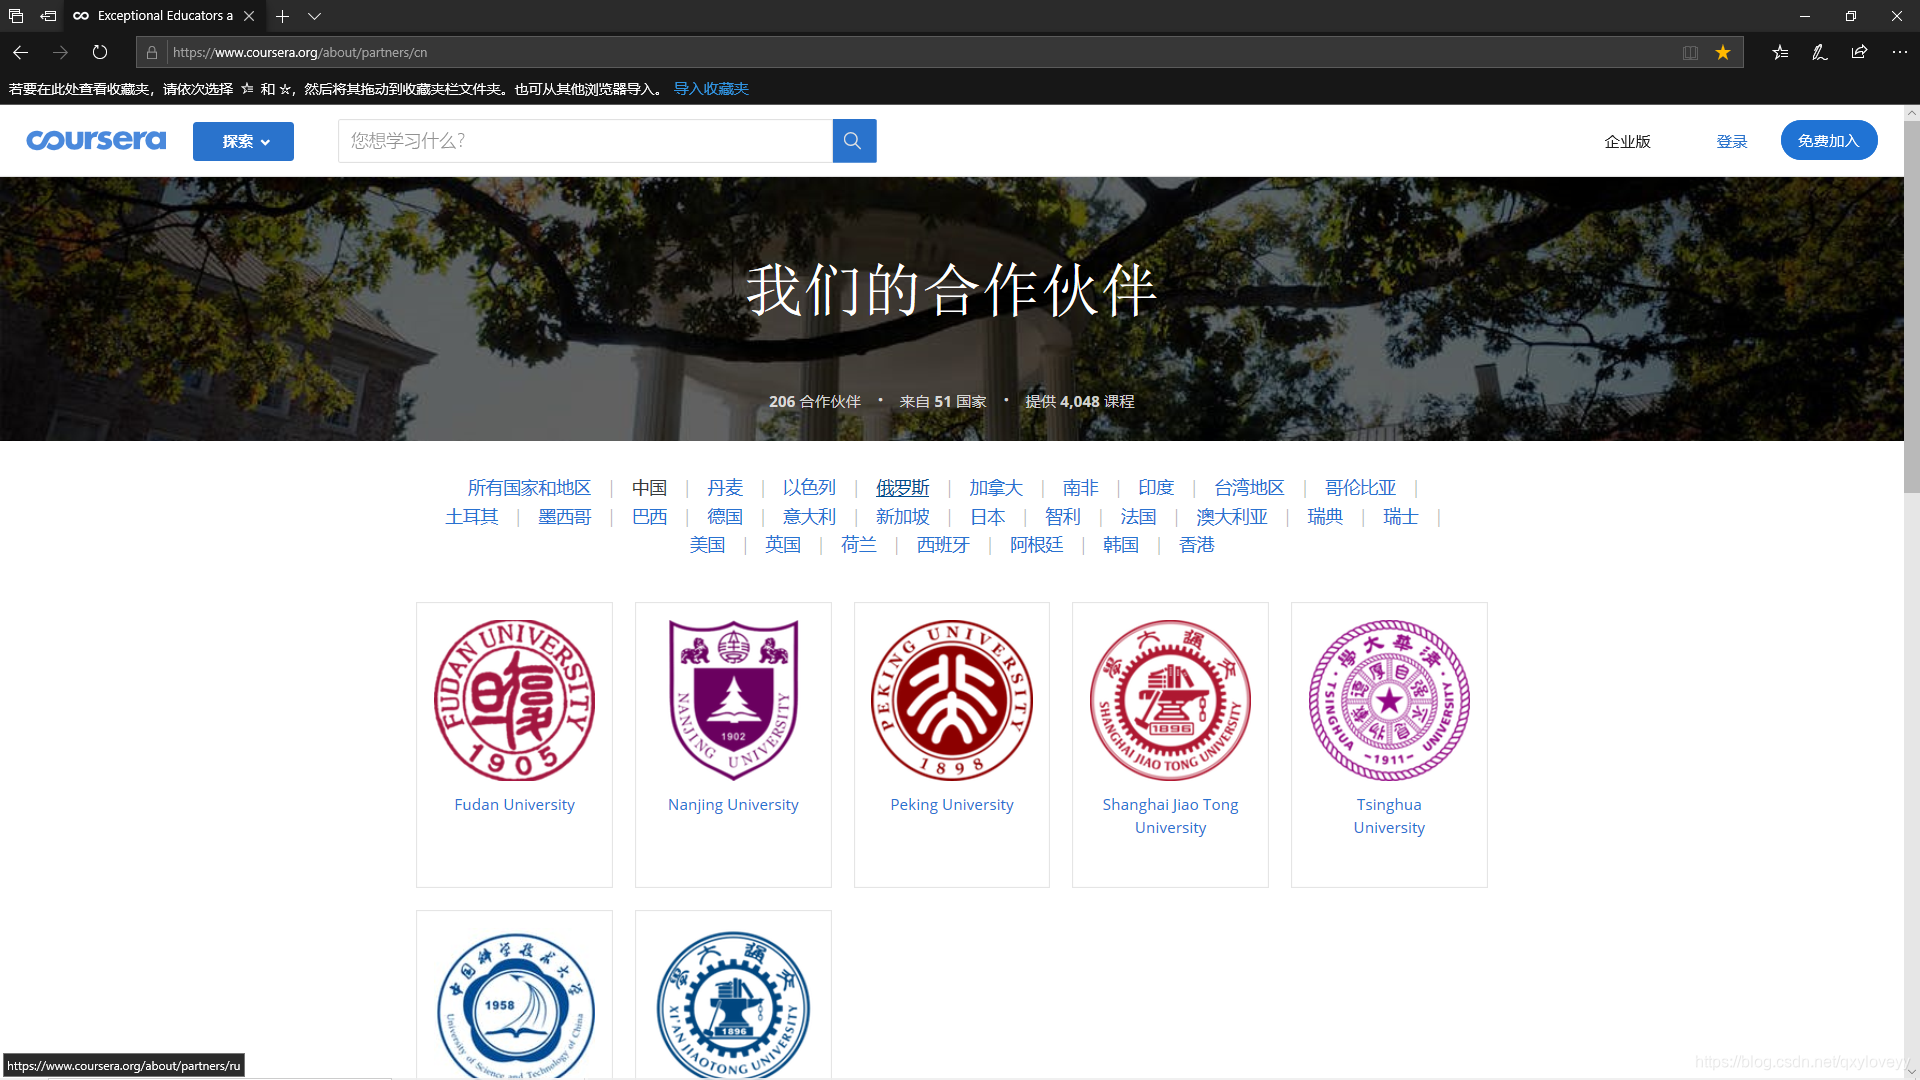This screenshot has width=1920, height=1080.
Task: Select the 俄罗斯 country filter link
Action: coord(902,487)
